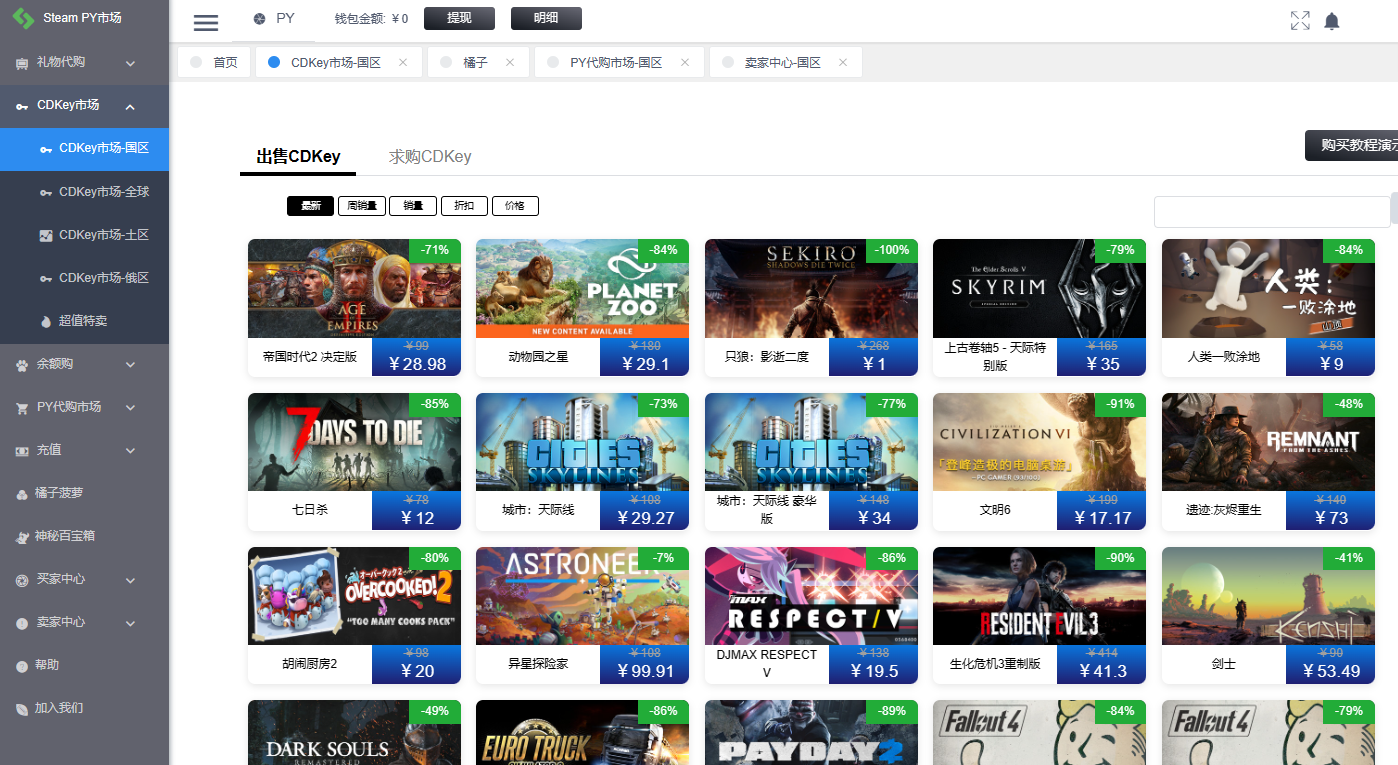Image resolution: width=1398 pixels, height=765 pixels.
Task: Collapse the CDKey市场 menu
Action: 130,106
